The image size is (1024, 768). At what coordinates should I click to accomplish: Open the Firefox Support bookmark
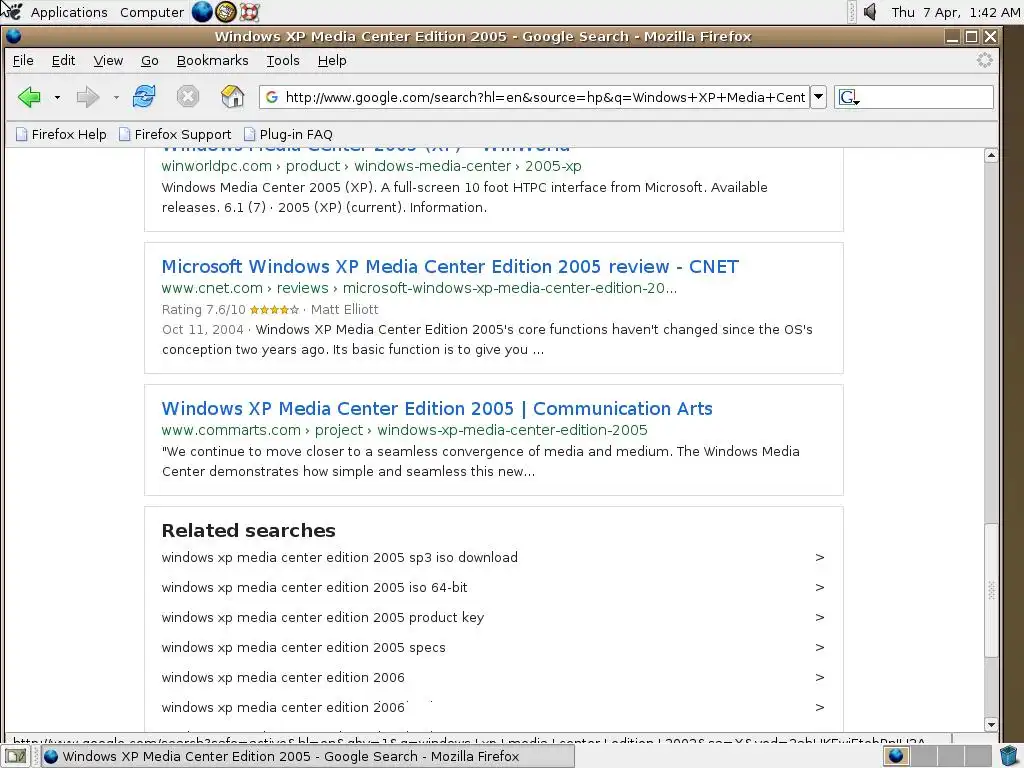[x=175, y=135]
